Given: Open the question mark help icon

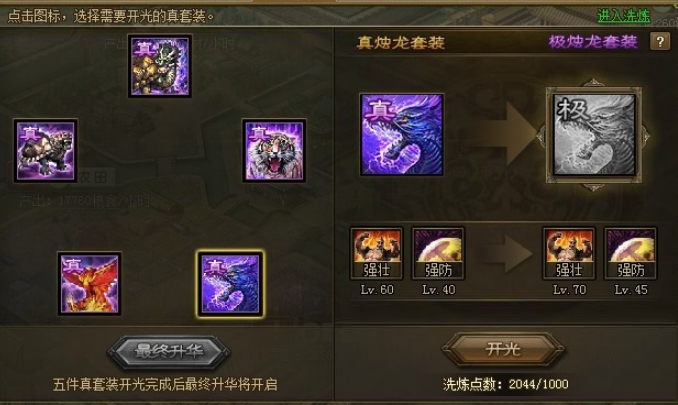Looking at the screenshot, I should [x=660, y=41].
